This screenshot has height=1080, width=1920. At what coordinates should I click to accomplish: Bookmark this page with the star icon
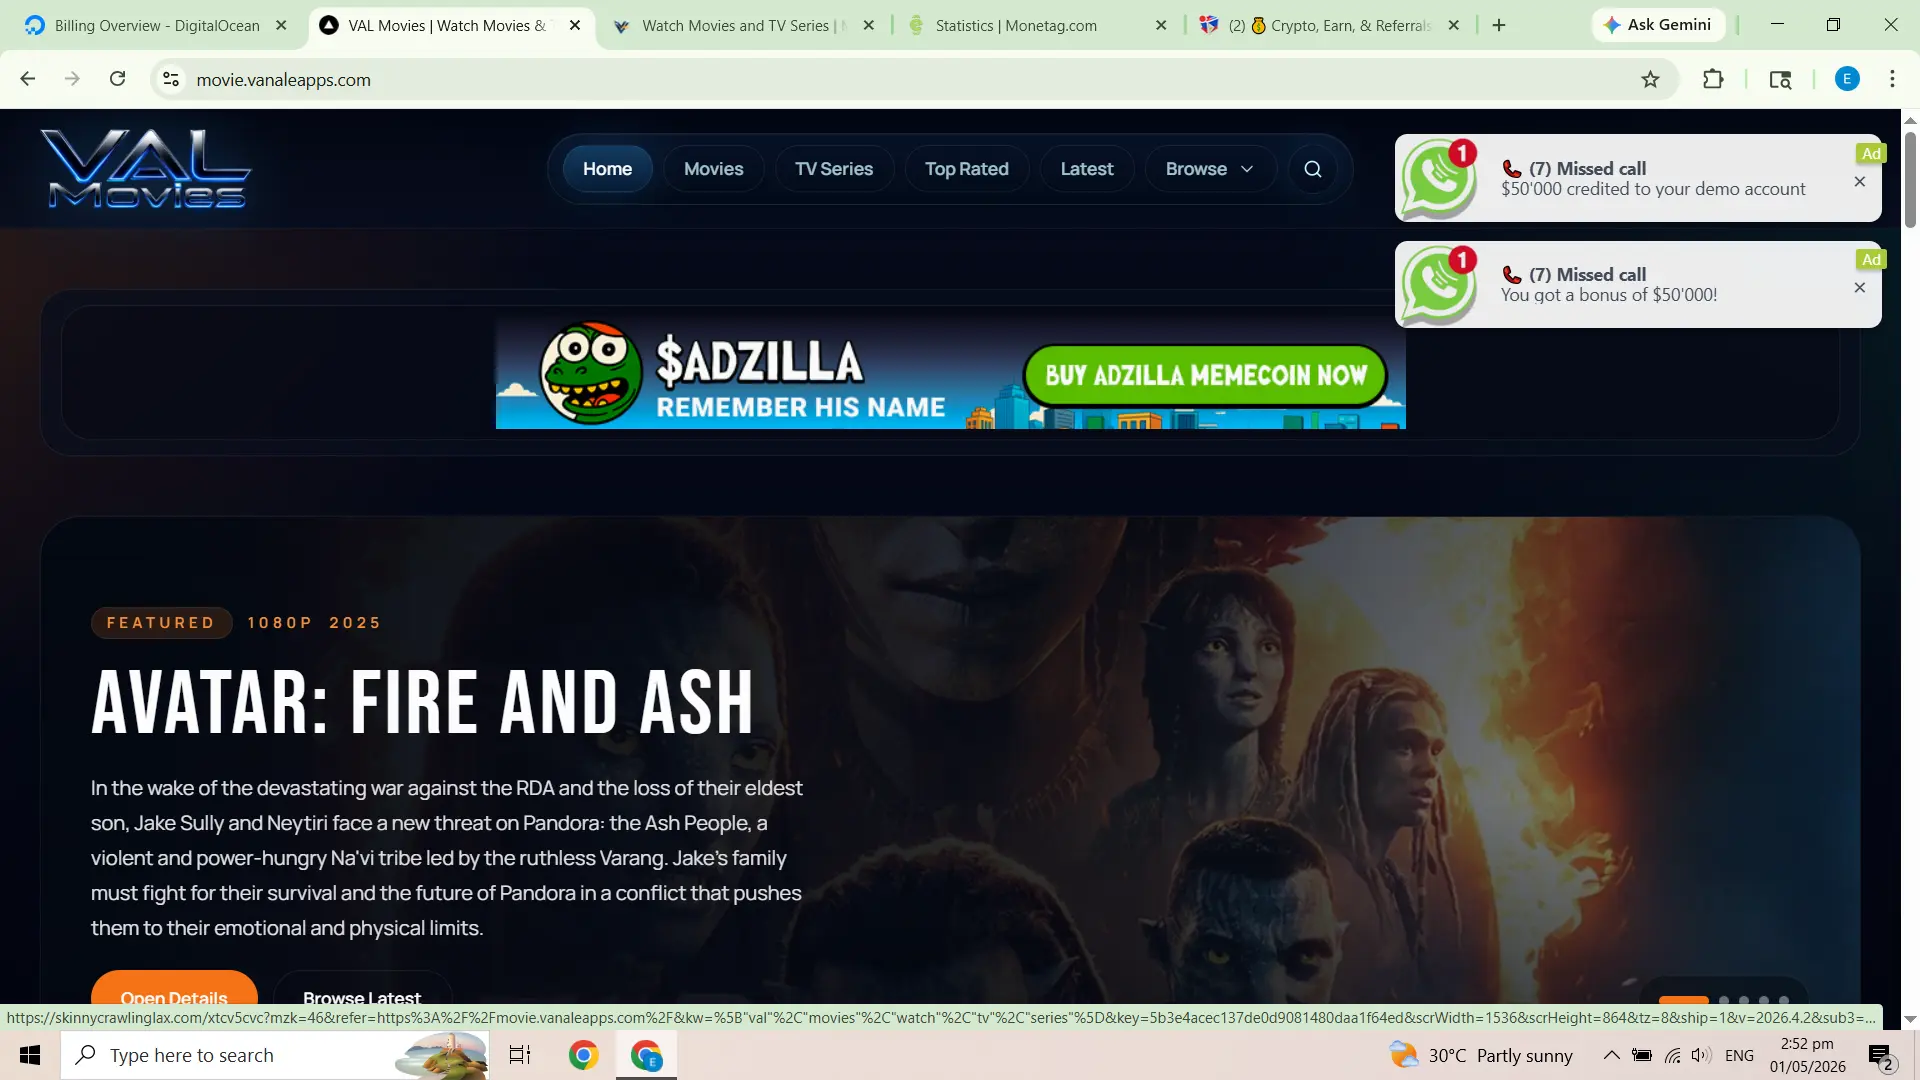coord(1650,79)
